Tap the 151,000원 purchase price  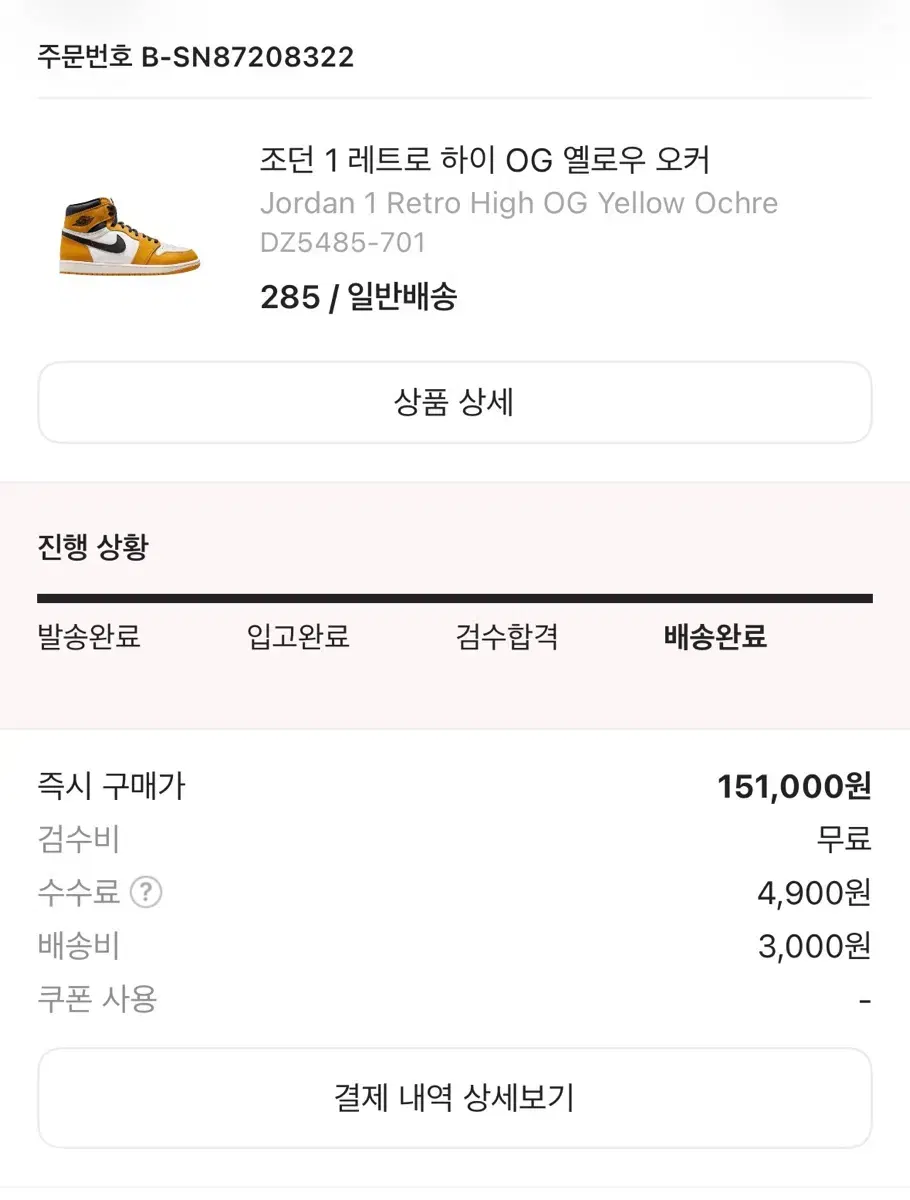click(794, 787)
